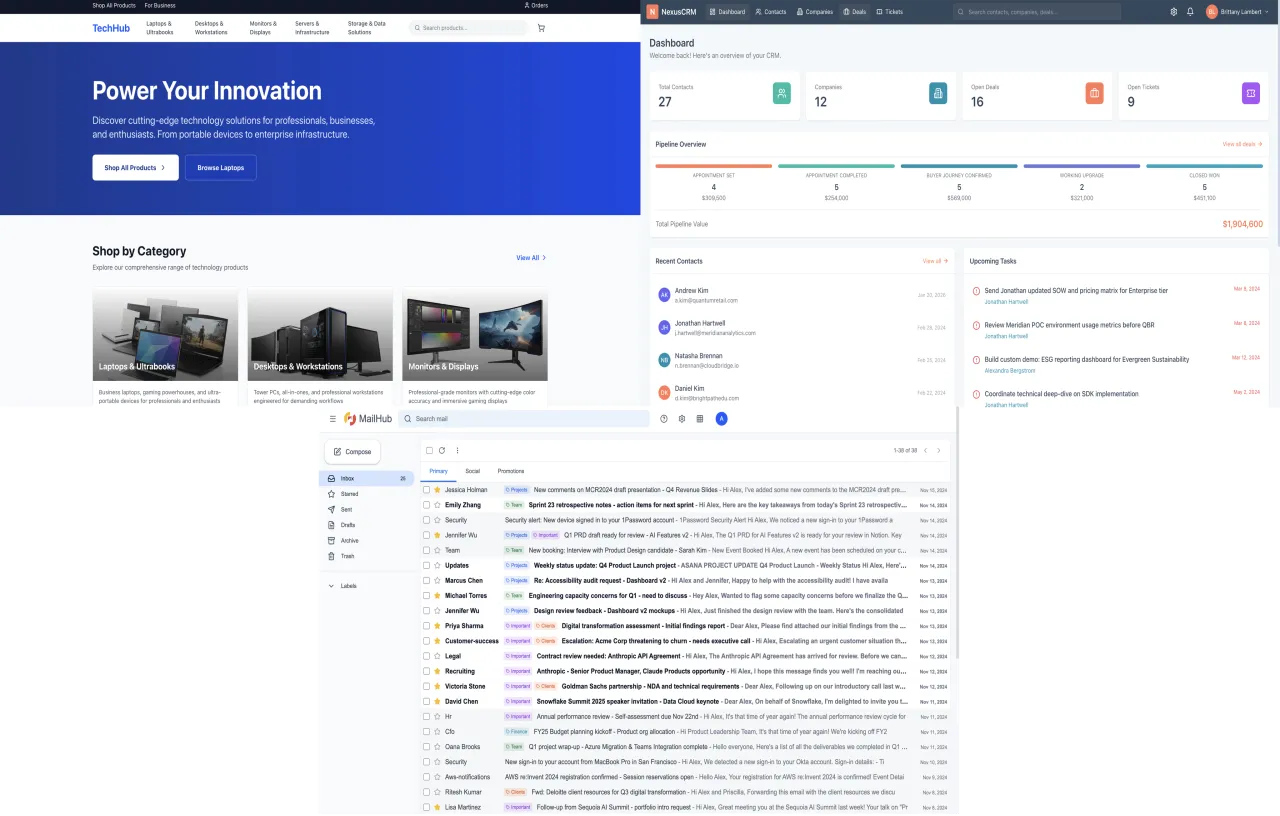Select the Primary tab in MailHub
Image resolution: width=1280 pixels, height=816 pixels.
click(438, 470)
